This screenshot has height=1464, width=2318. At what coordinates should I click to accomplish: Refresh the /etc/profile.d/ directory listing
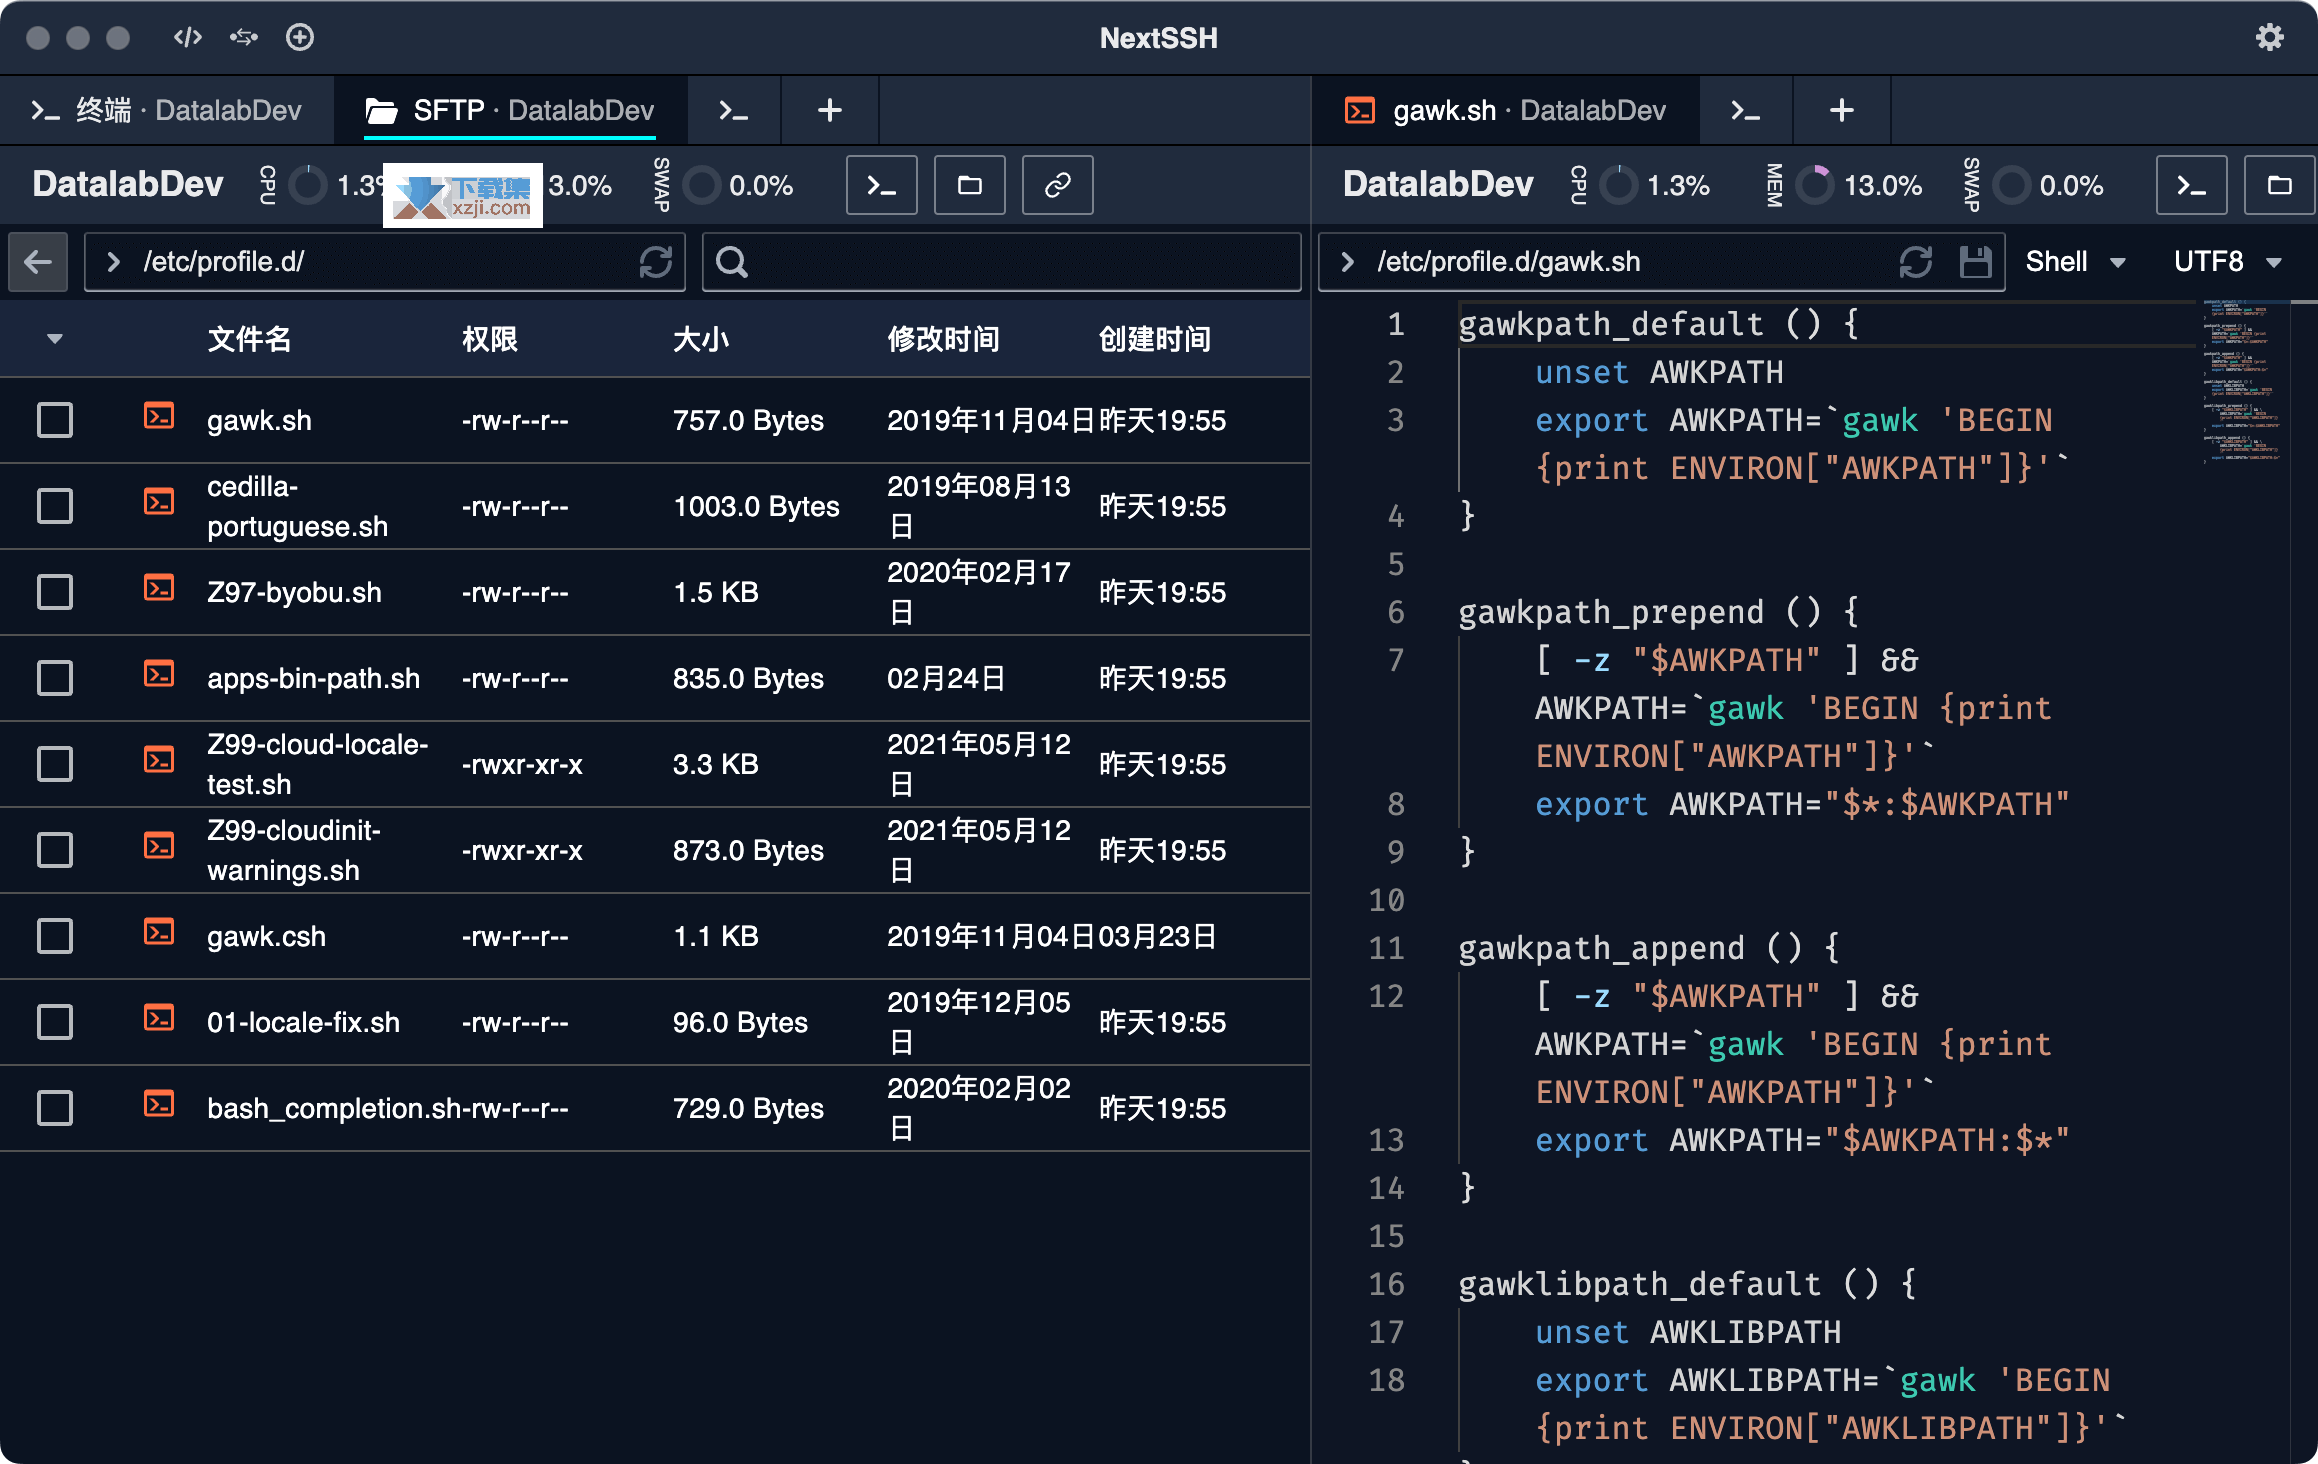[x=655, y=262]
